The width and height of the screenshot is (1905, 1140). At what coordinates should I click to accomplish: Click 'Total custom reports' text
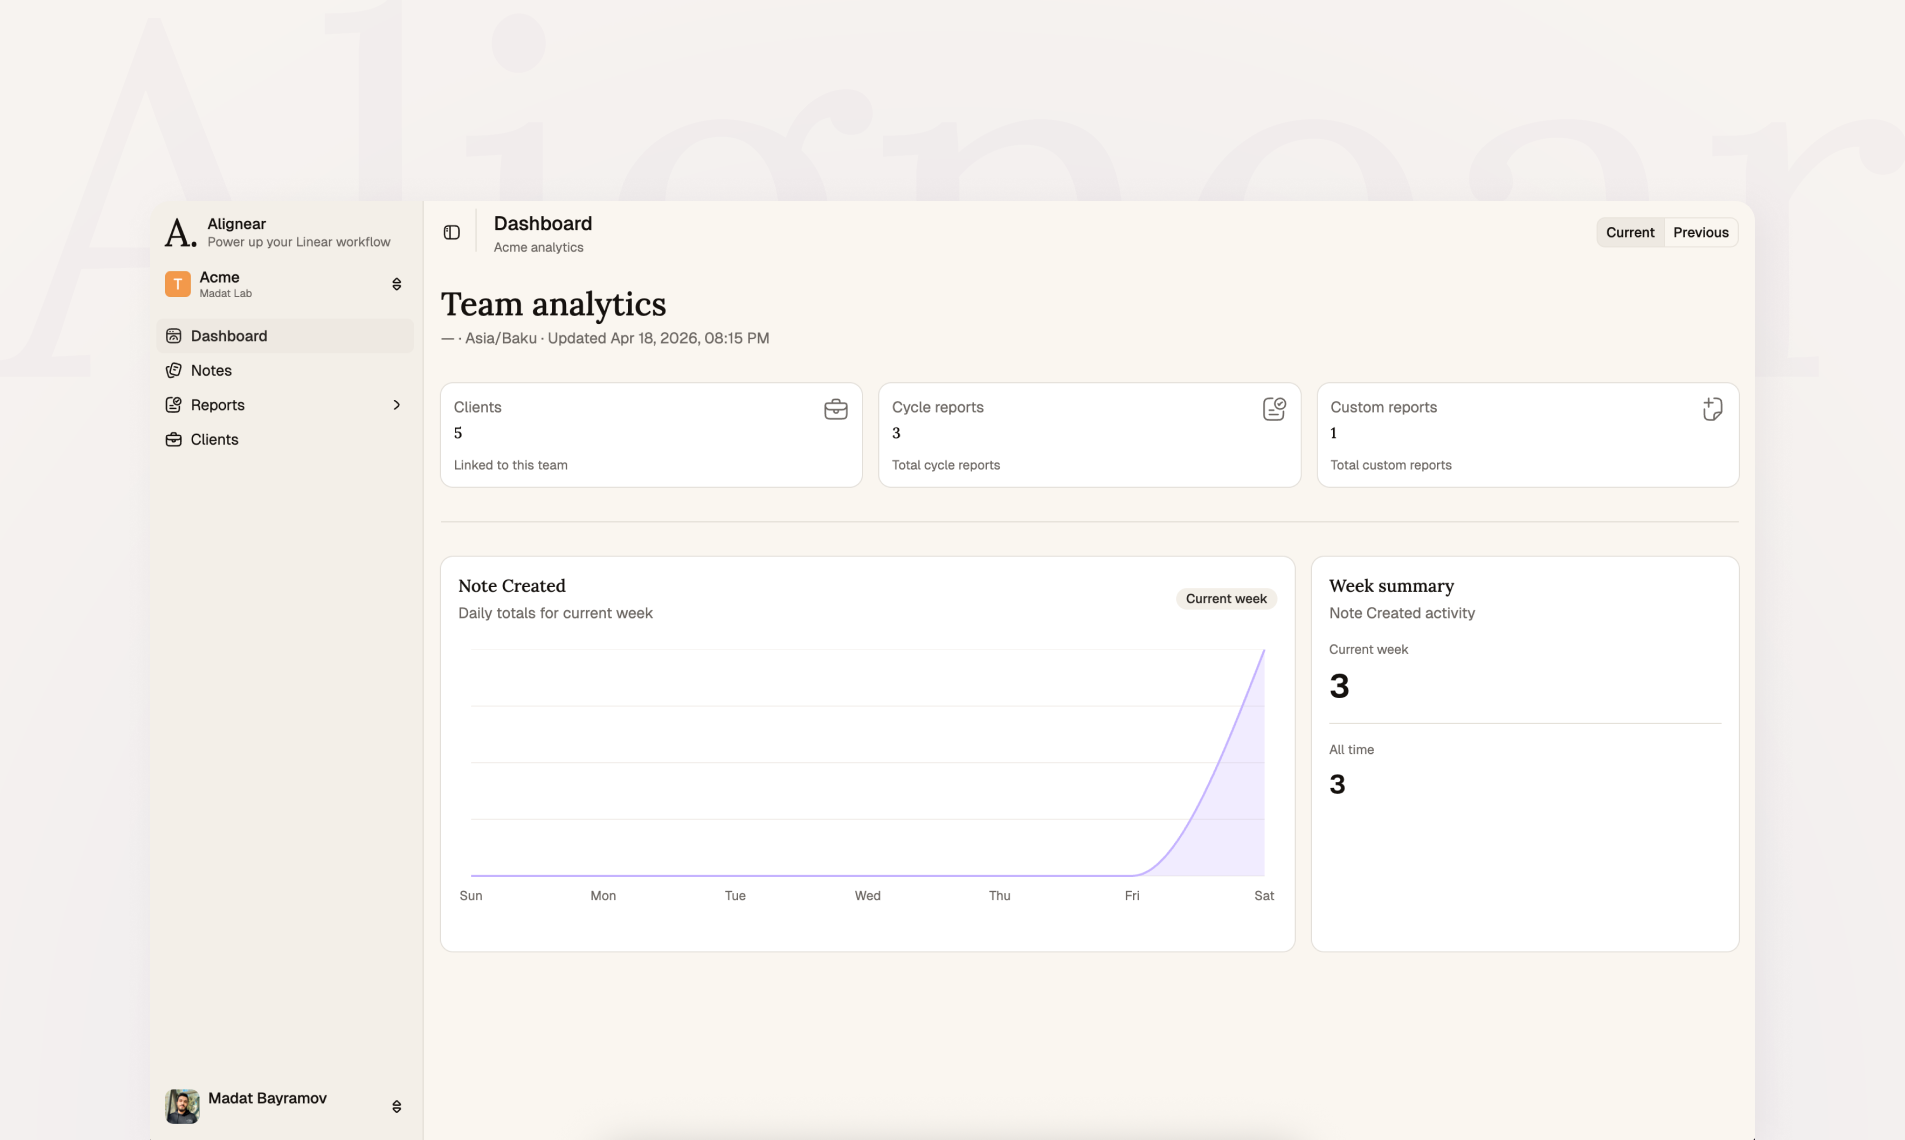1391,465
